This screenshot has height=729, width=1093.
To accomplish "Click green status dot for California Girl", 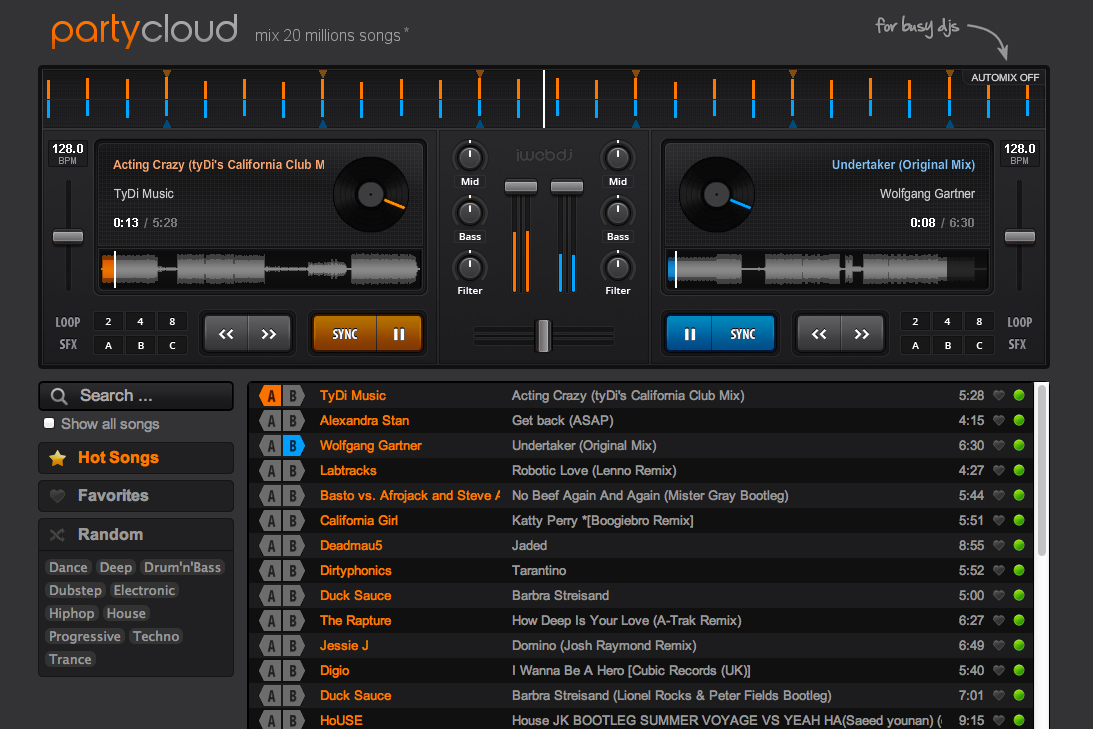I will point(1019,521).
